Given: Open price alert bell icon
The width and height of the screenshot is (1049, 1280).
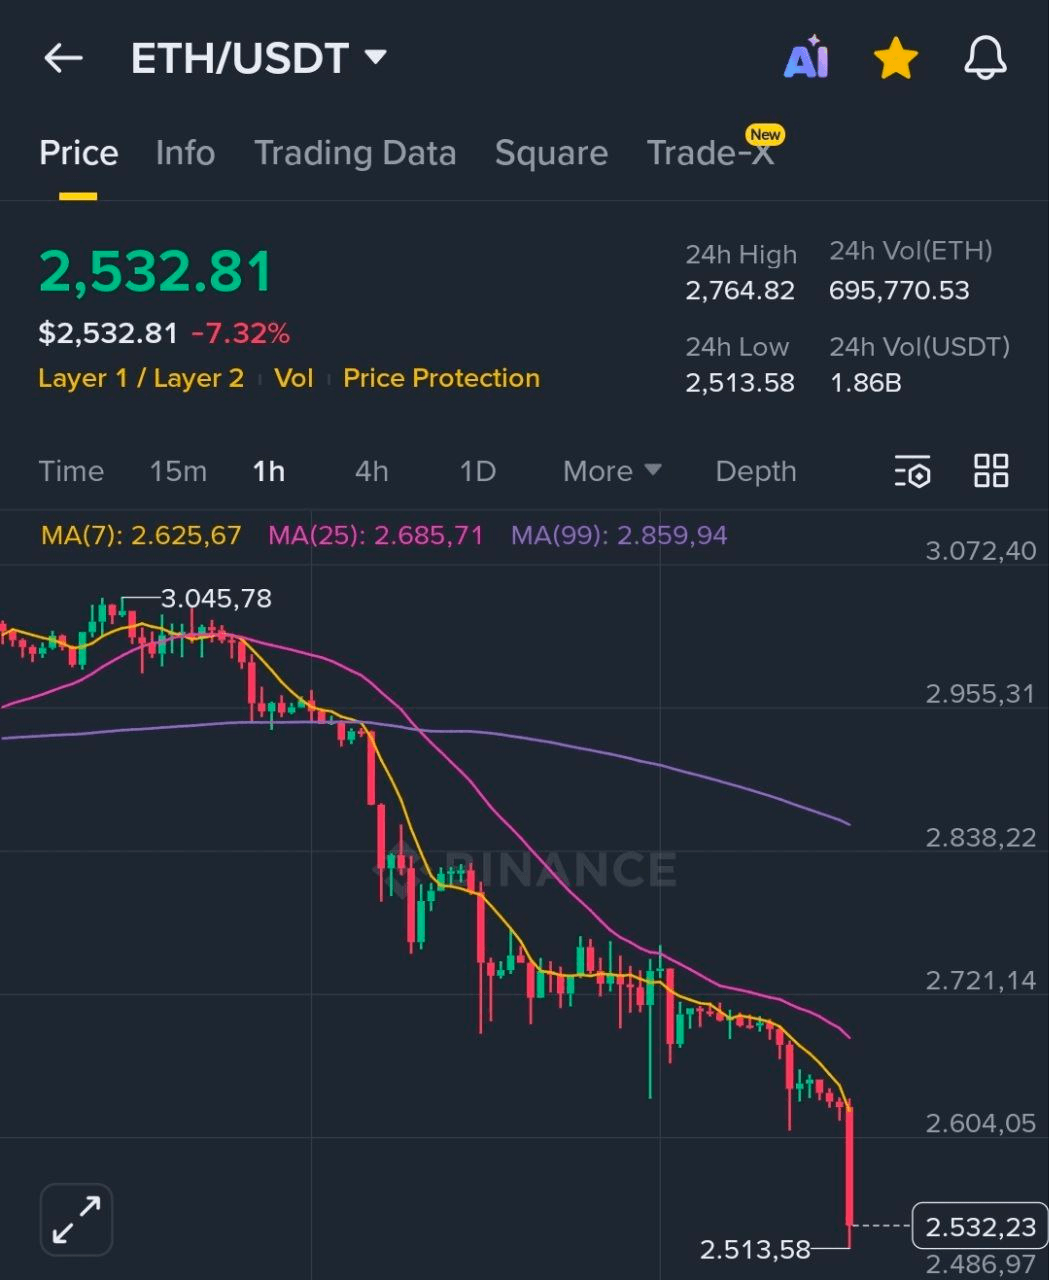Looking at the screenshot, I should coord(985,58).
